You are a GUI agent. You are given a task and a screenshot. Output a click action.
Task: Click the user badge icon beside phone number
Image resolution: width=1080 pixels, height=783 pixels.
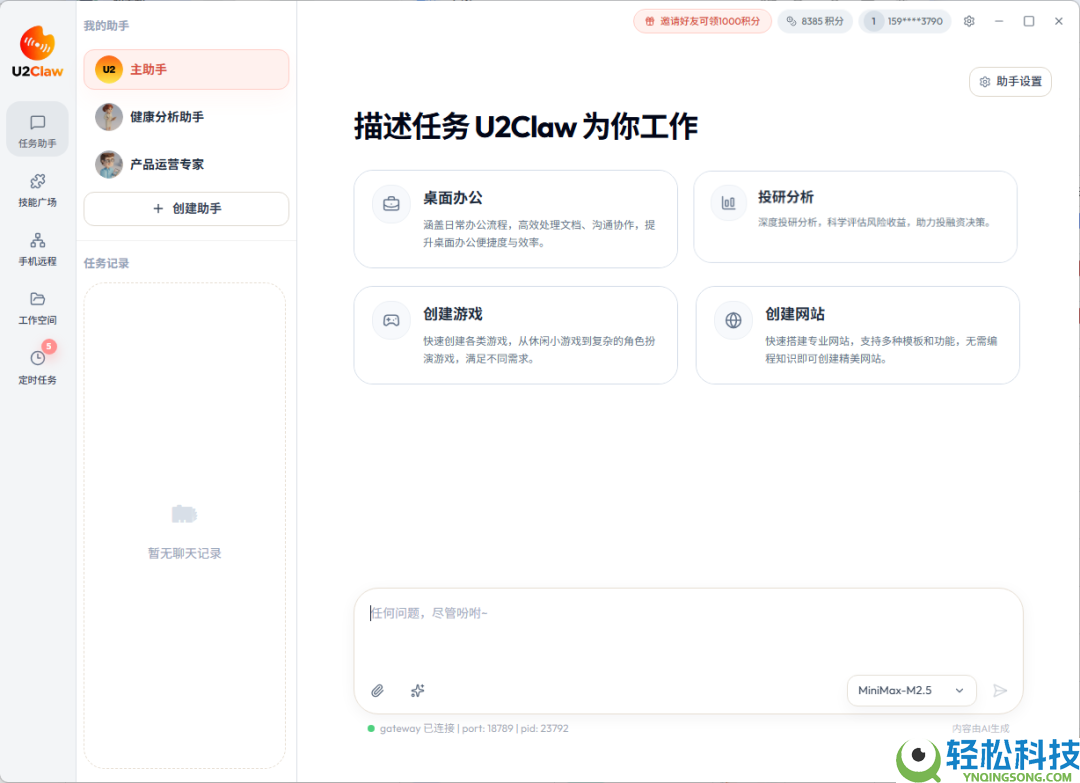[x=873, y=21]
